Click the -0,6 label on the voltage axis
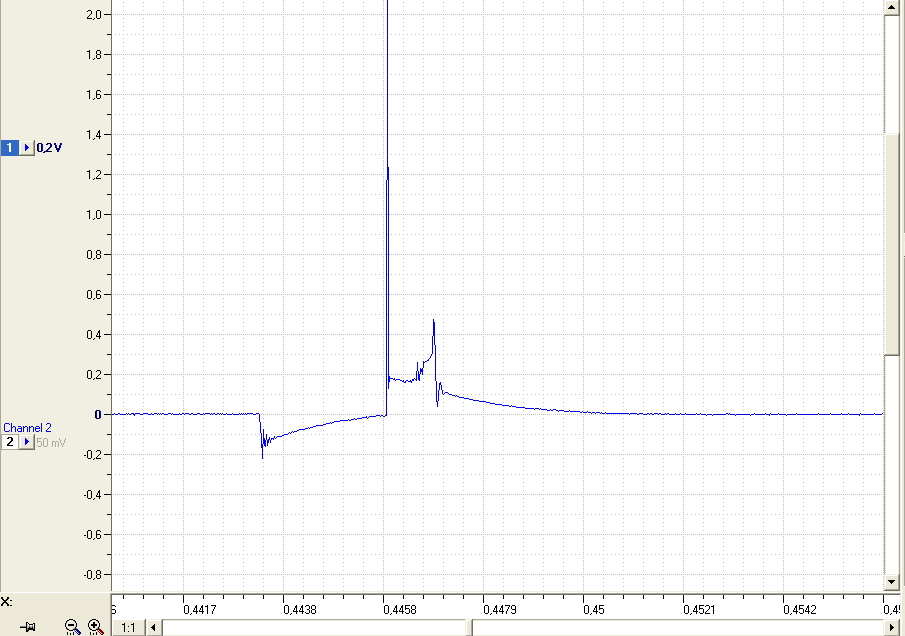 [x=92, y=534]
